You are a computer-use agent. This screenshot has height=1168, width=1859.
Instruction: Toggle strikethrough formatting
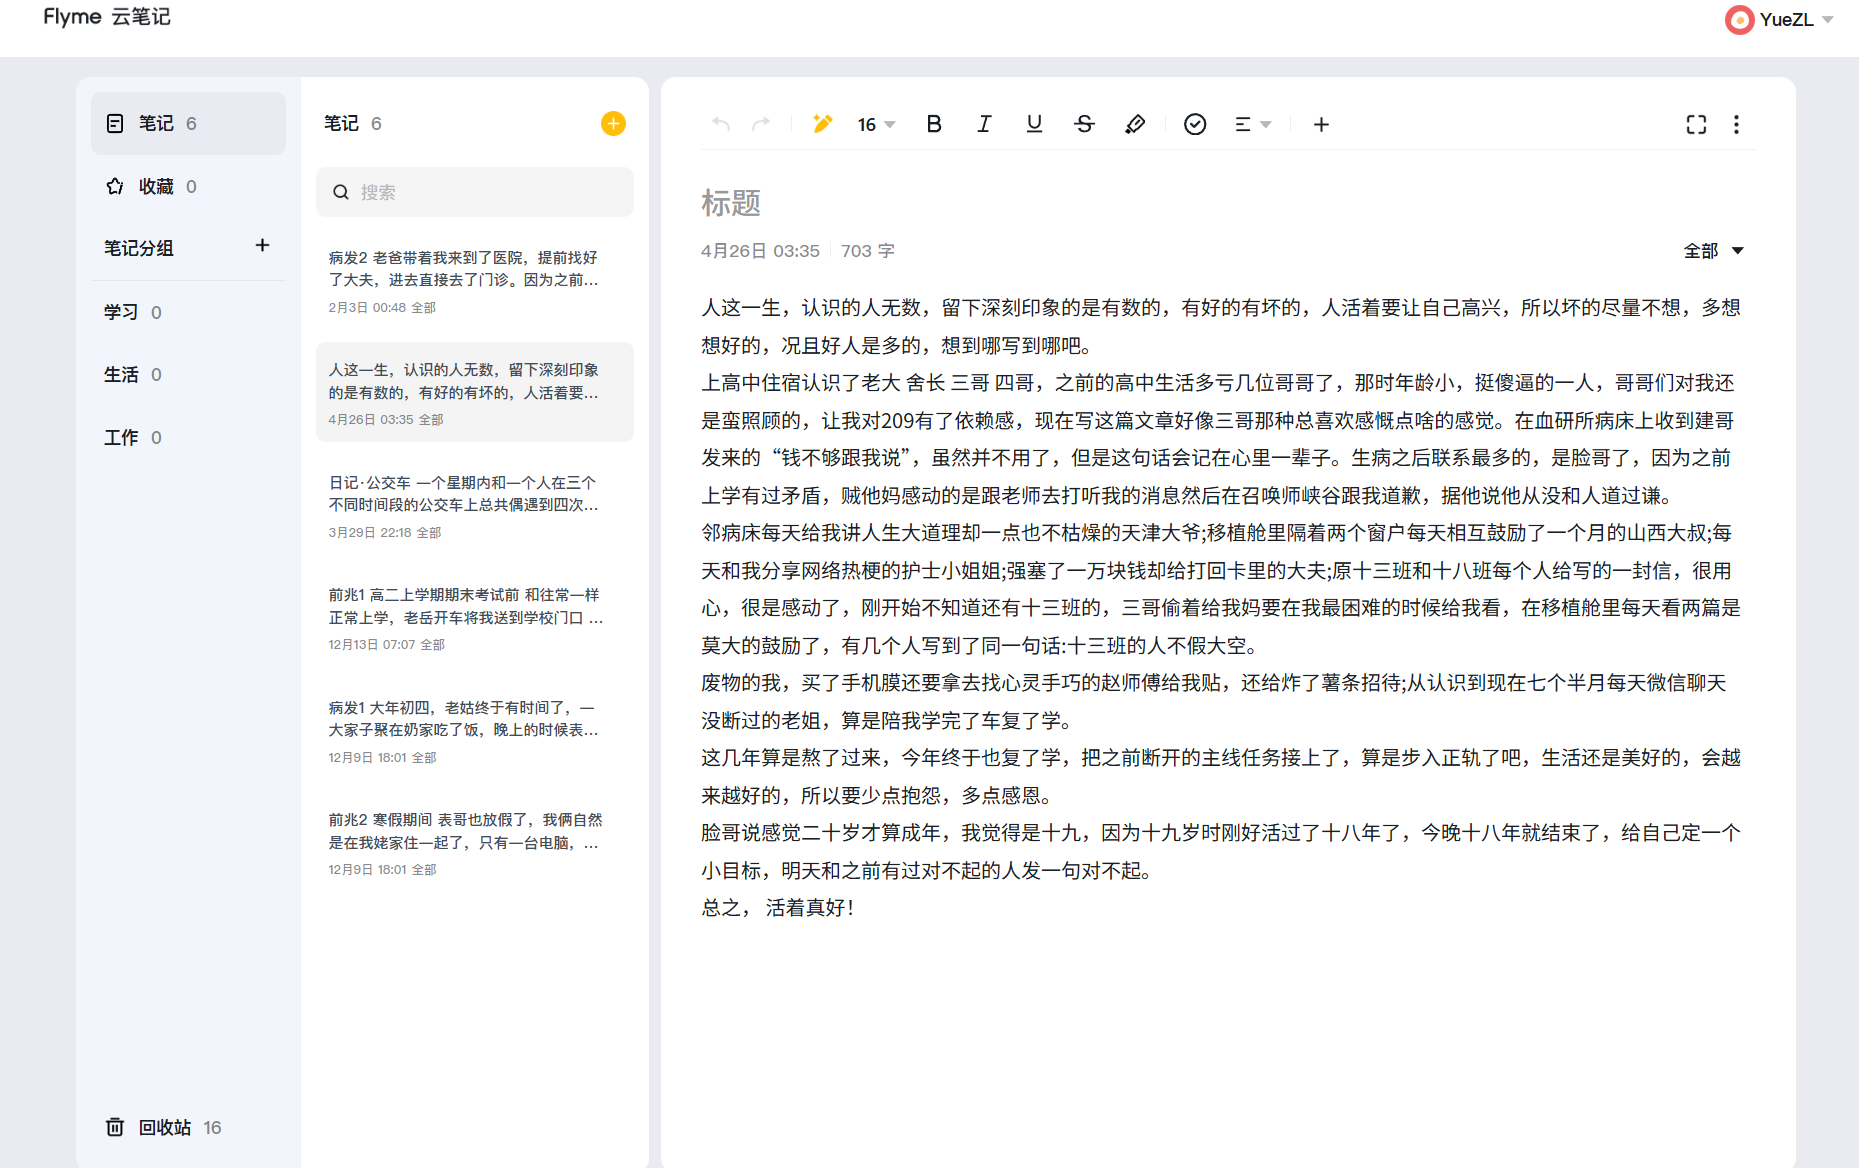click(x=1084, y=124)
